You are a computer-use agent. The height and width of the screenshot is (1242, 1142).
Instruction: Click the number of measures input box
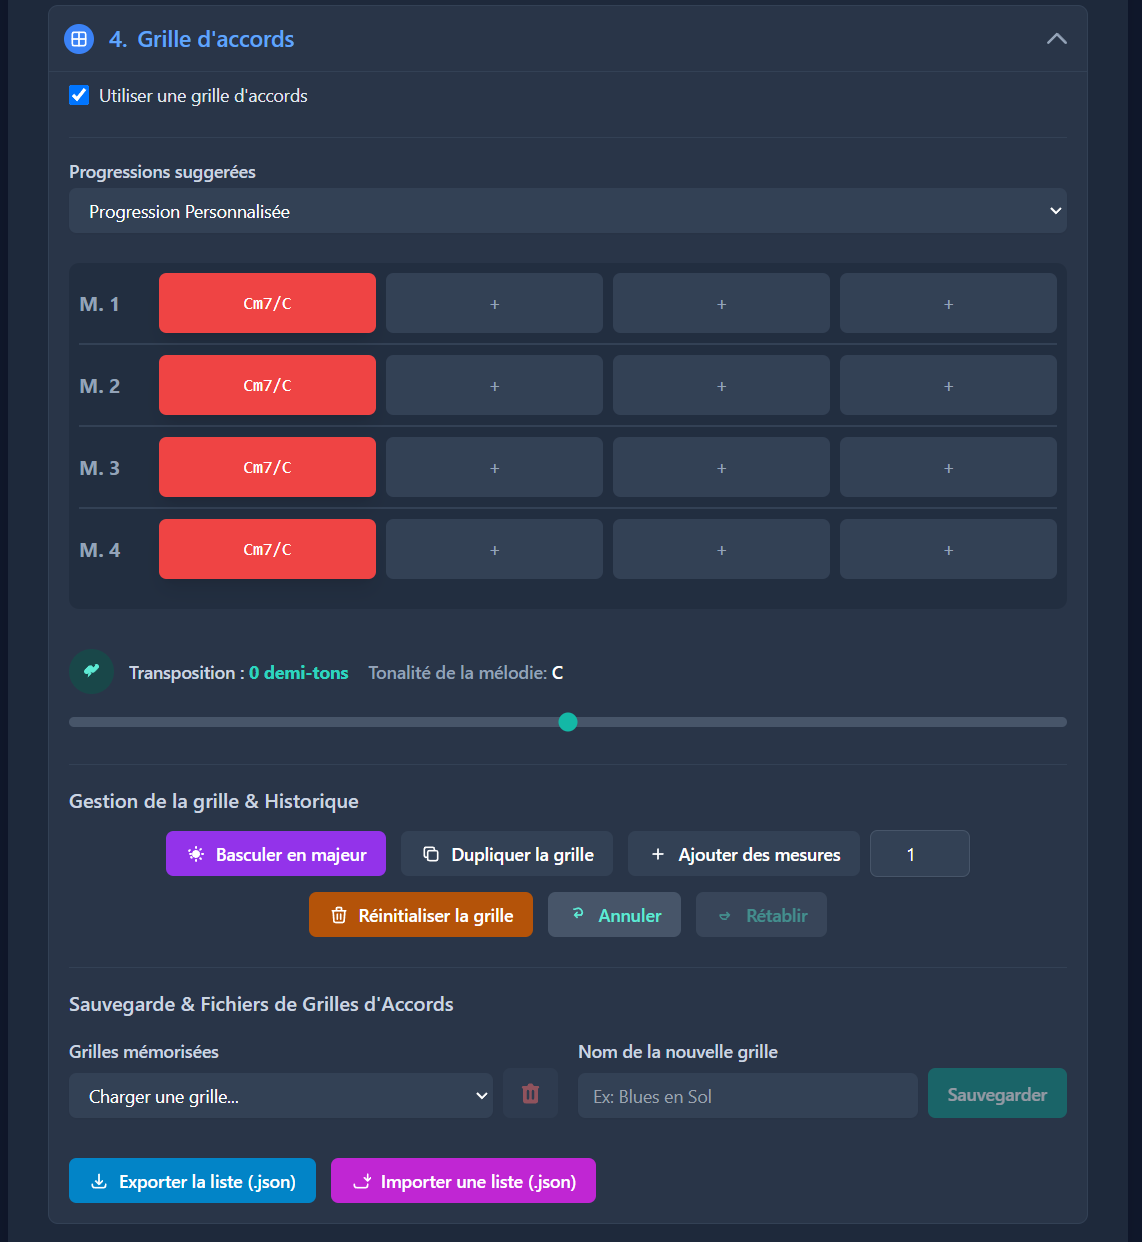(x=919, y=854)
